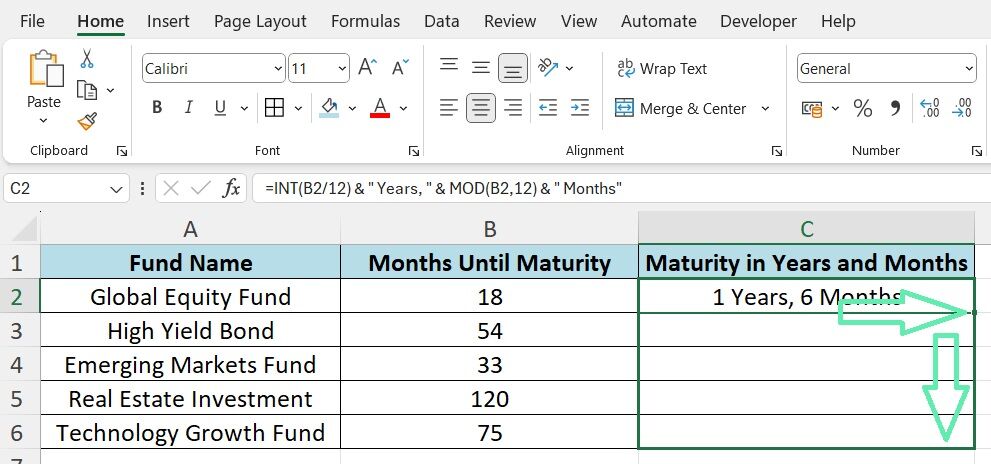Select cell with 120 months

point(490,399)
